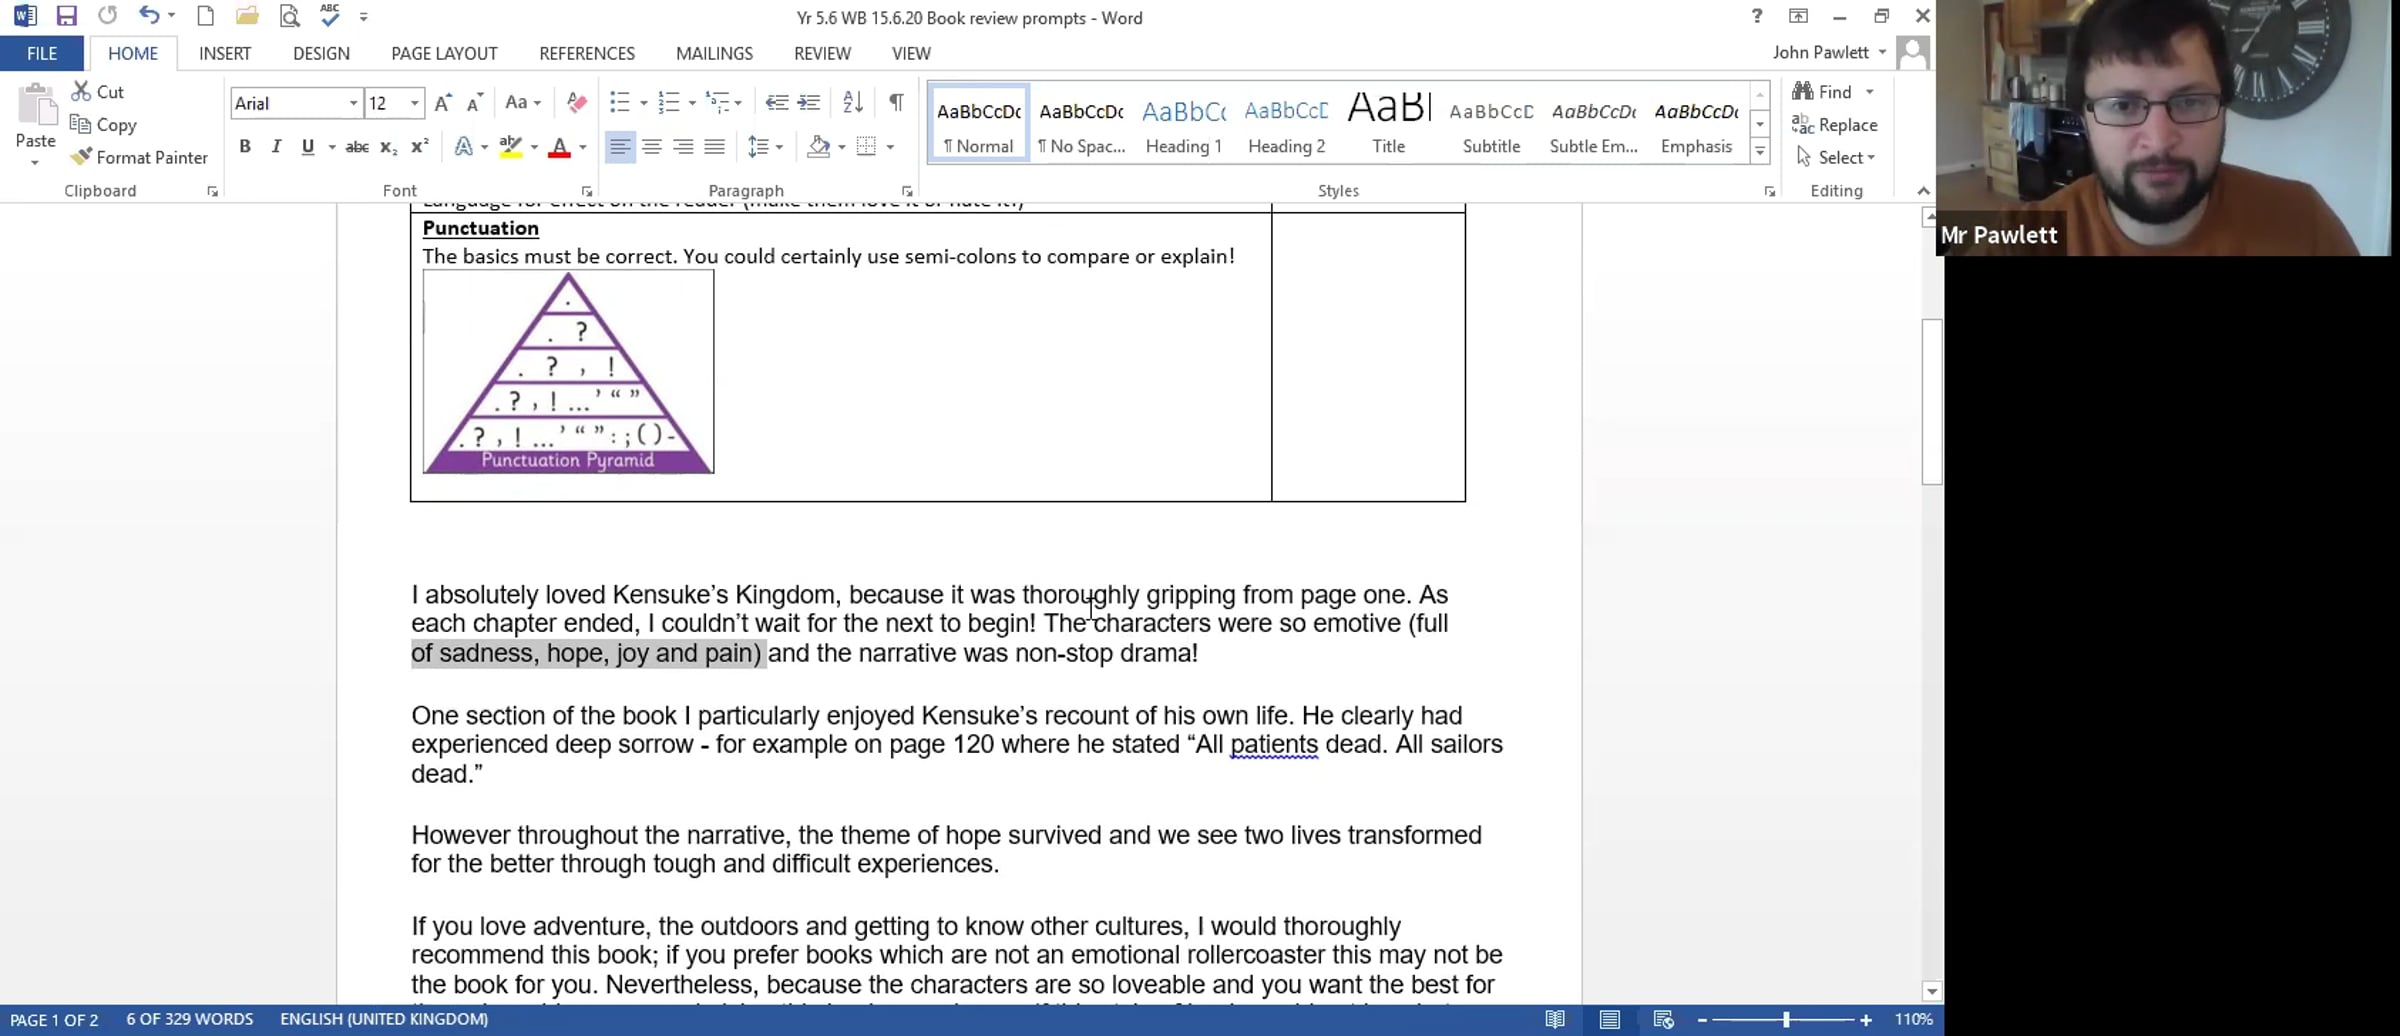Activate Format Painter
The width and height of the screenshot is (2400, 1036).
tap(139, 158)
